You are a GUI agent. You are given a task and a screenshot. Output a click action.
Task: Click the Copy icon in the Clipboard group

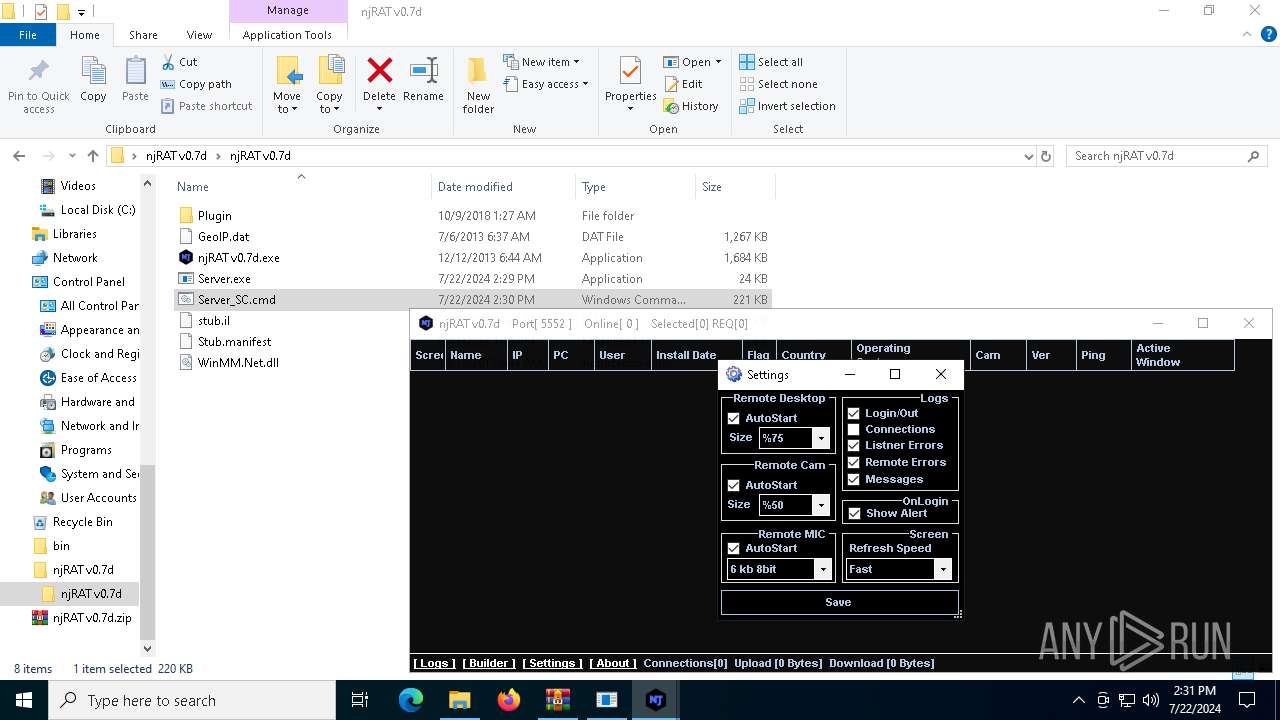coord(93,72)
